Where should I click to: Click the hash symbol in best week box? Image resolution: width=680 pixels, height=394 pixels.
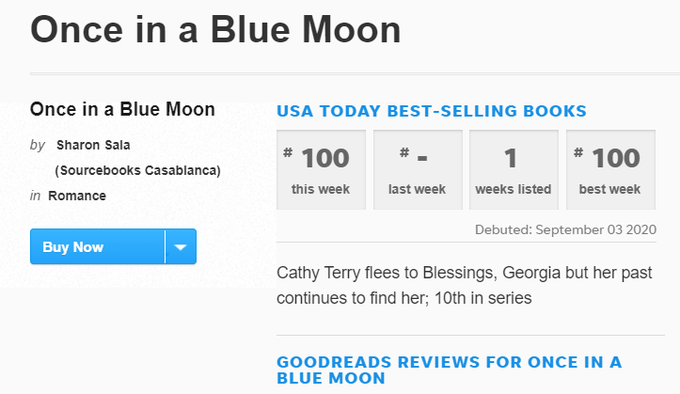tap(579, 152)
